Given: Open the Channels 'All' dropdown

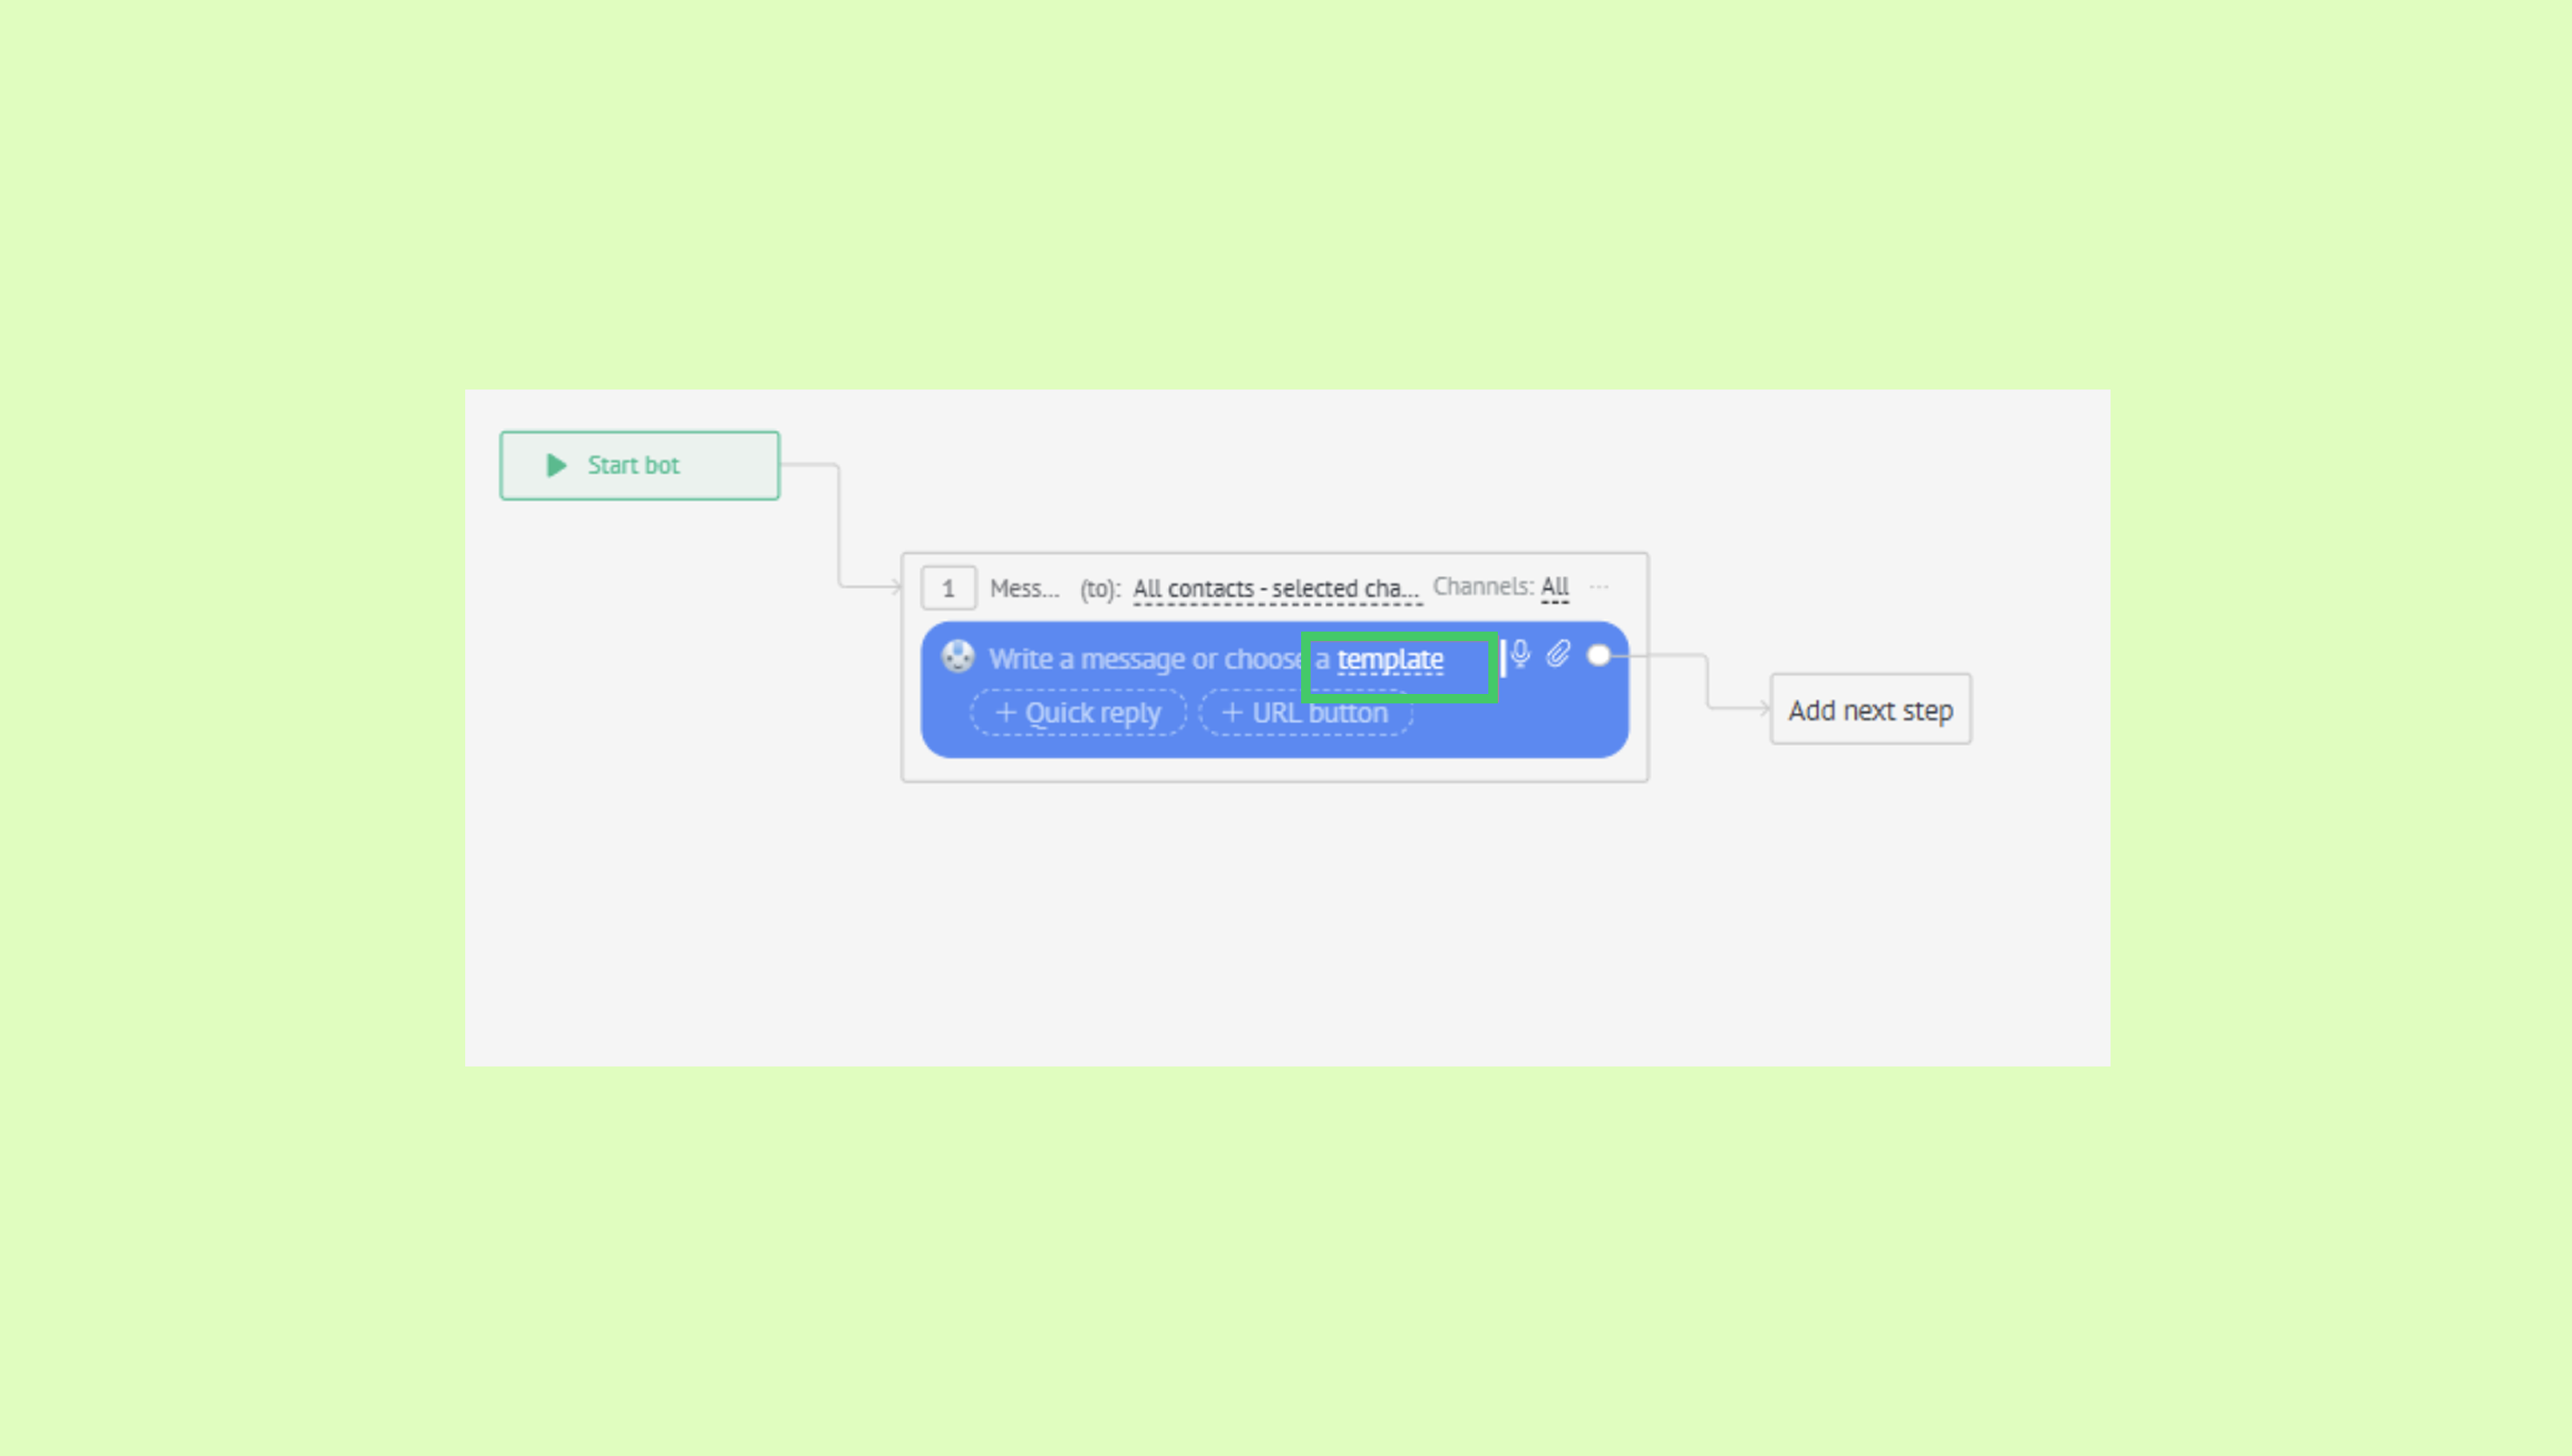Looking at the screenshot, I should tap(1554, 587).
